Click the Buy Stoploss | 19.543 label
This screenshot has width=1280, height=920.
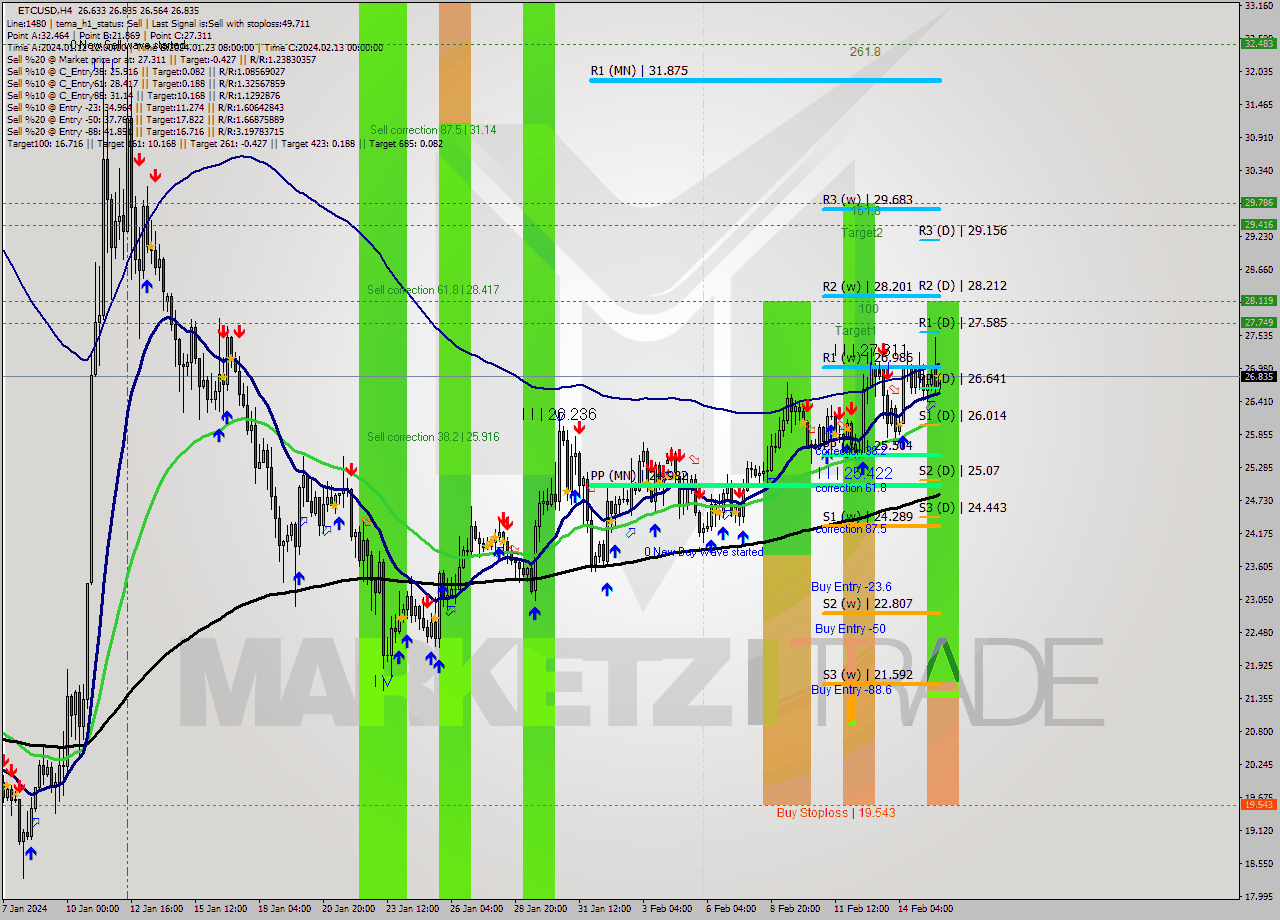pos(836,813)
